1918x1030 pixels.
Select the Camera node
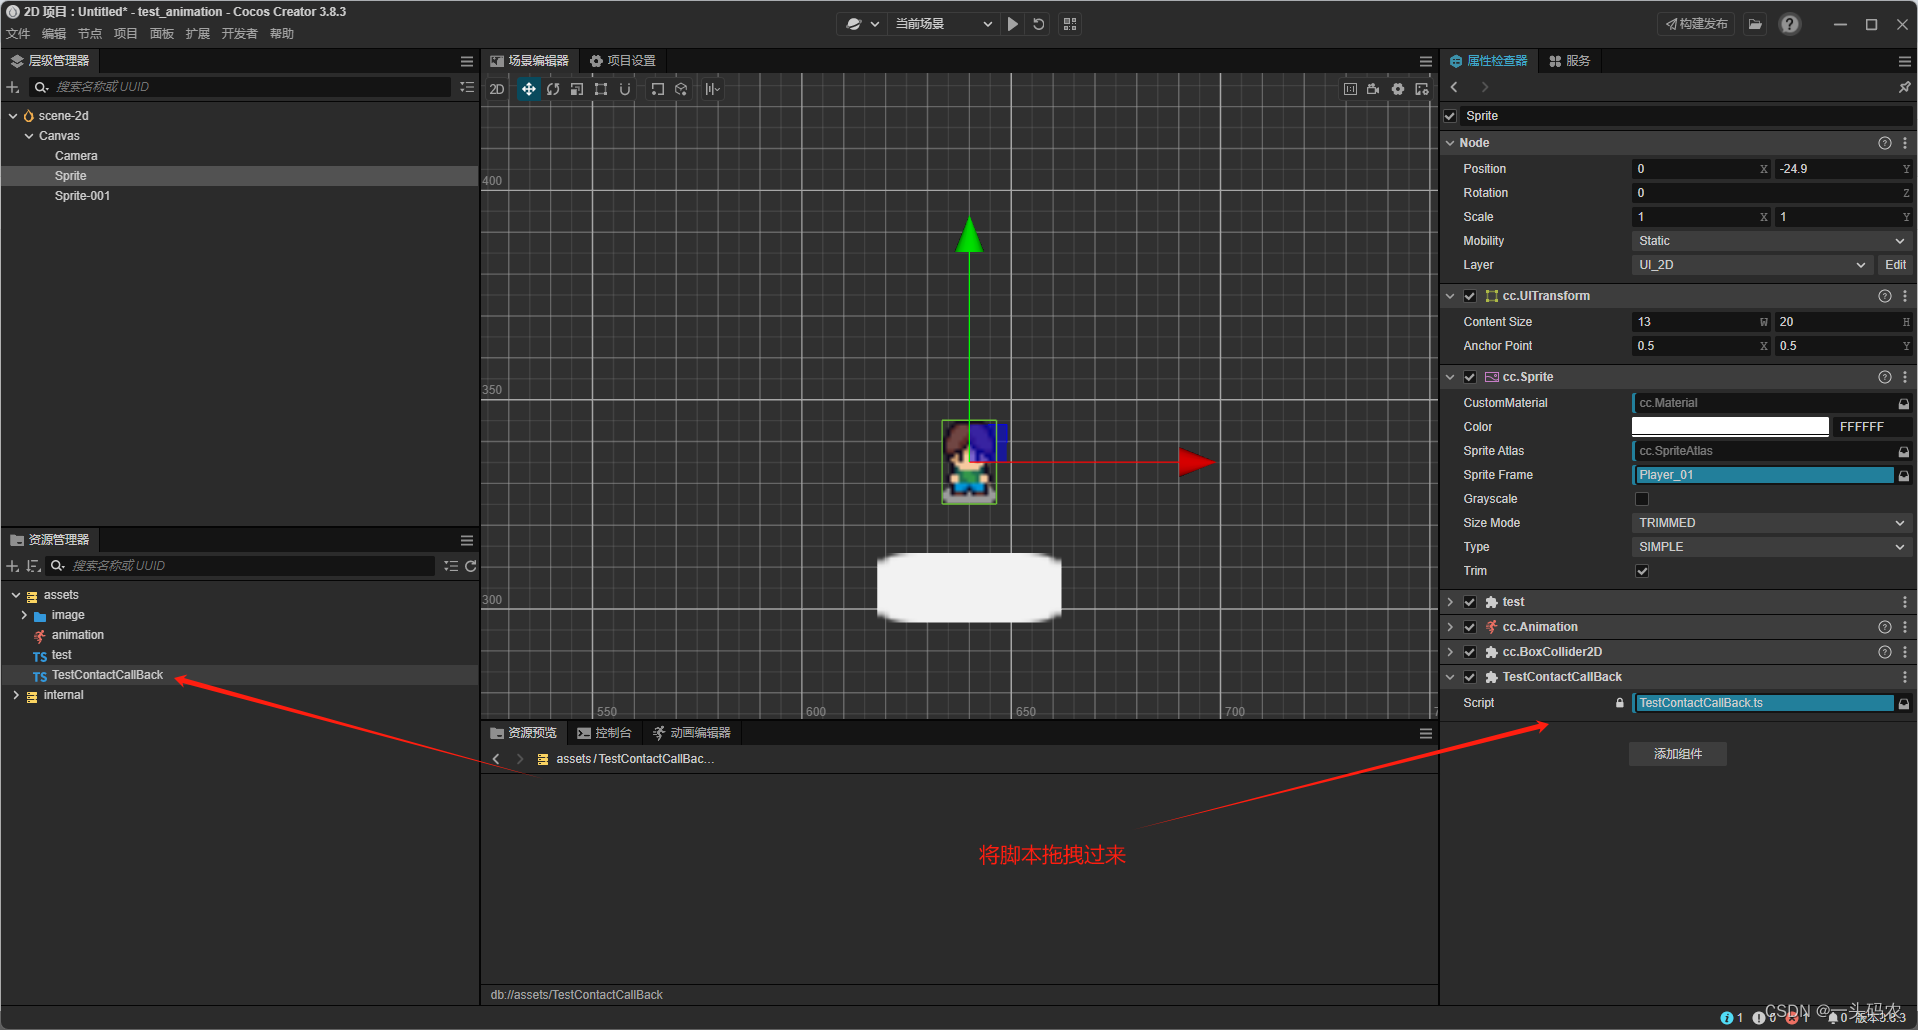click(x=76, y=156)
